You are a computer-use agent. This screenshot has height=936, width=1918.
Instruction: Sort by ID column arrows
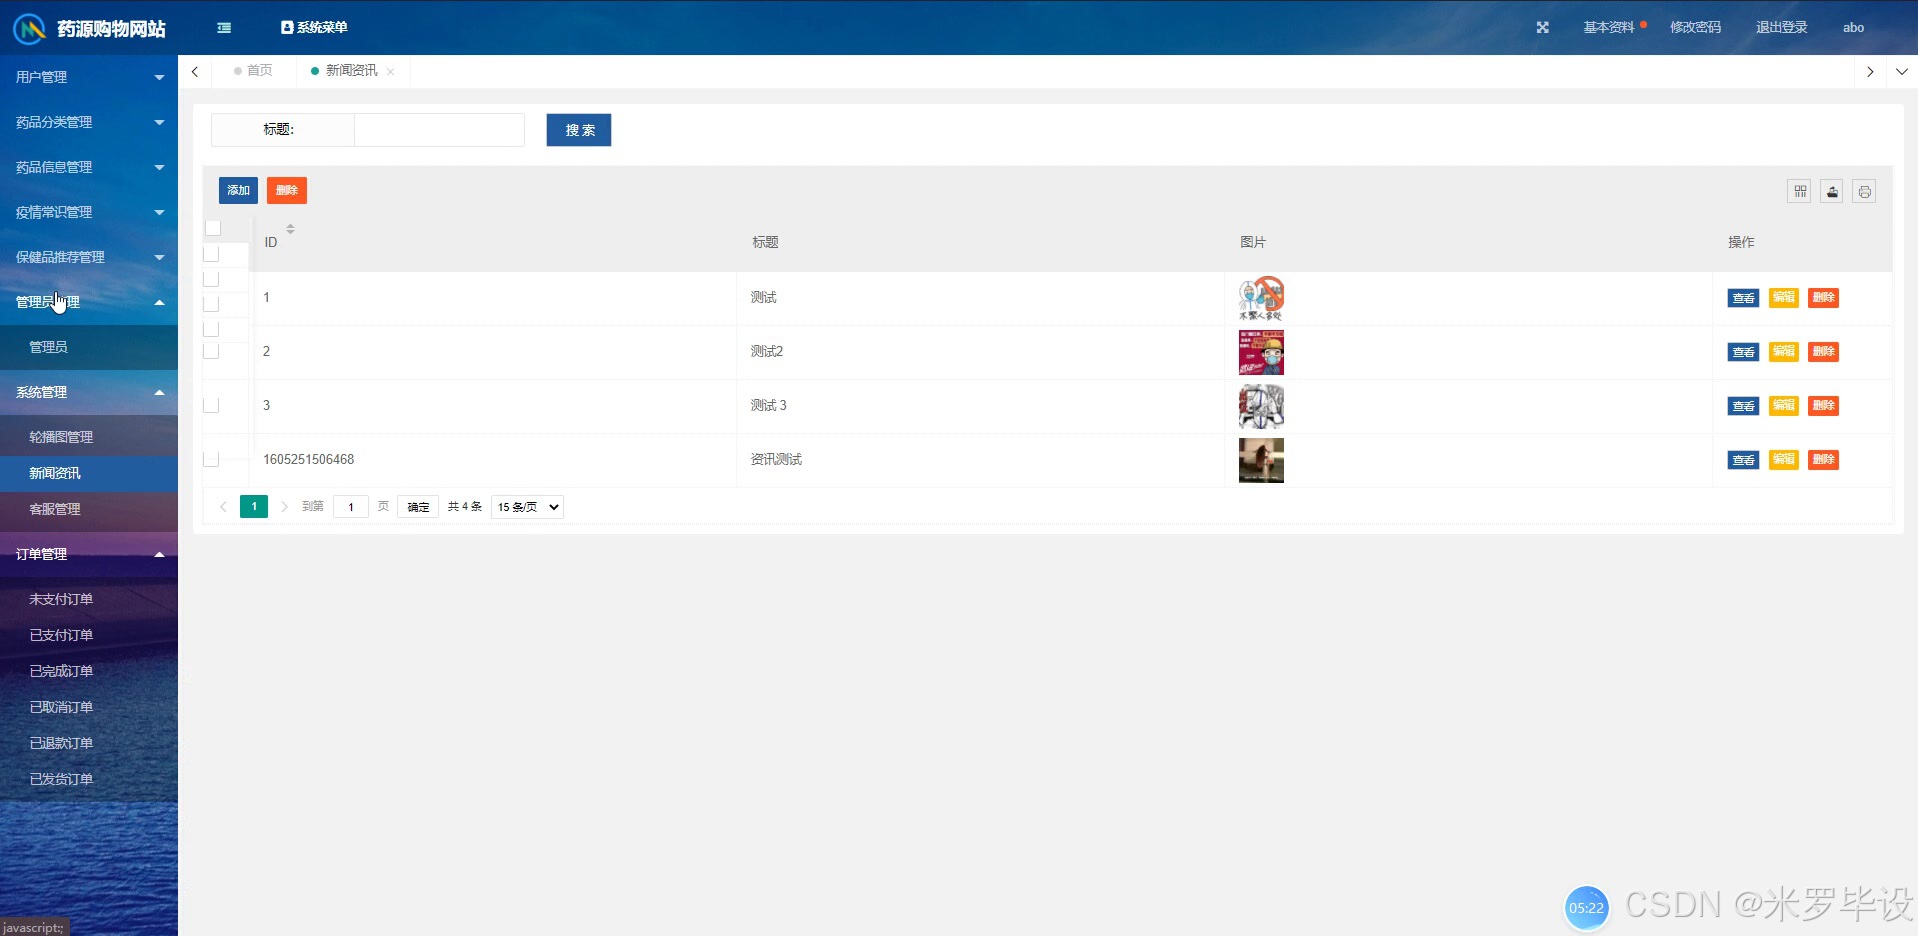pyautogui.click(x=290, y=229)
